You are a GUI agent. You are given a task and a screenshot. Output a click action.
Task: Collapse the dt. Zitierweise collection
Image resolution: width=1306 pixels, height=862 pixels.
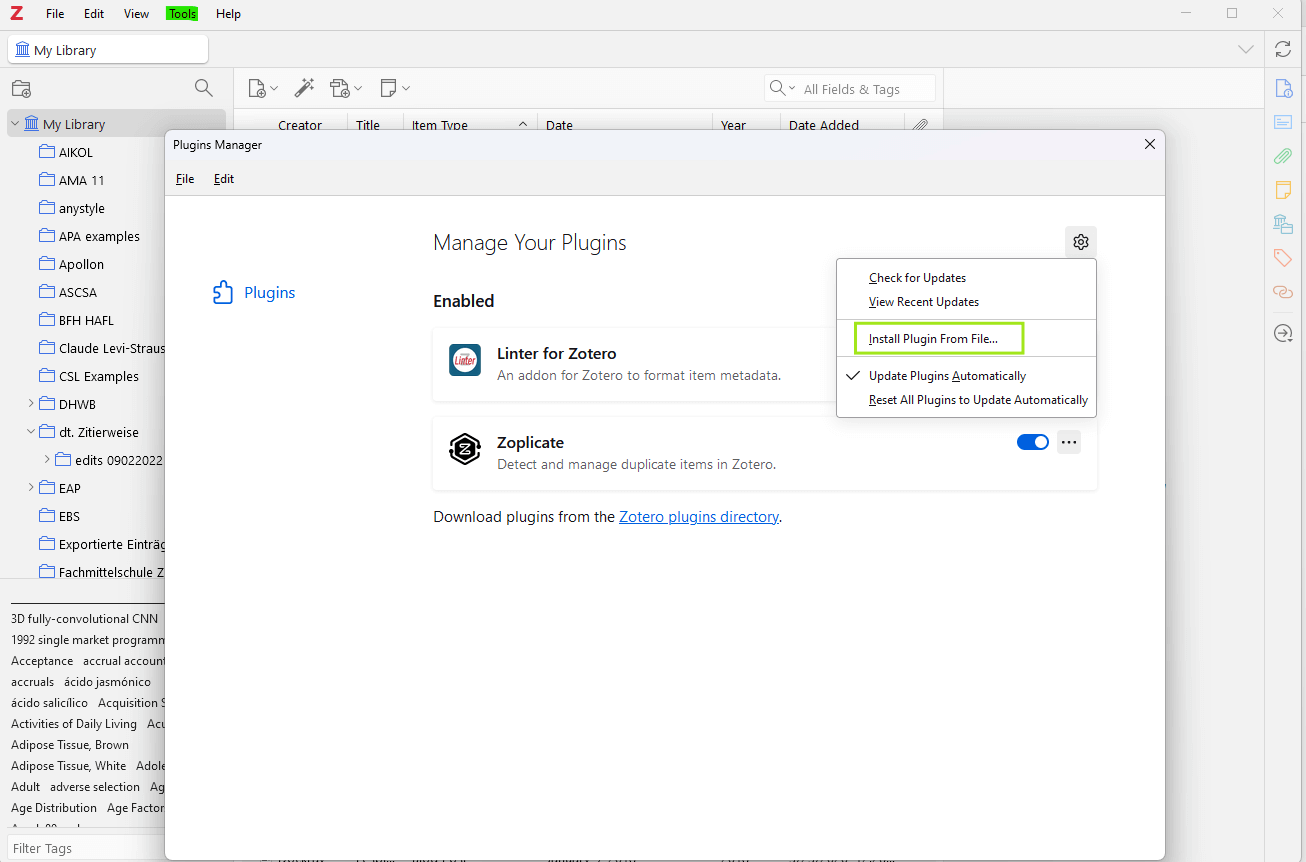point(31,432)
